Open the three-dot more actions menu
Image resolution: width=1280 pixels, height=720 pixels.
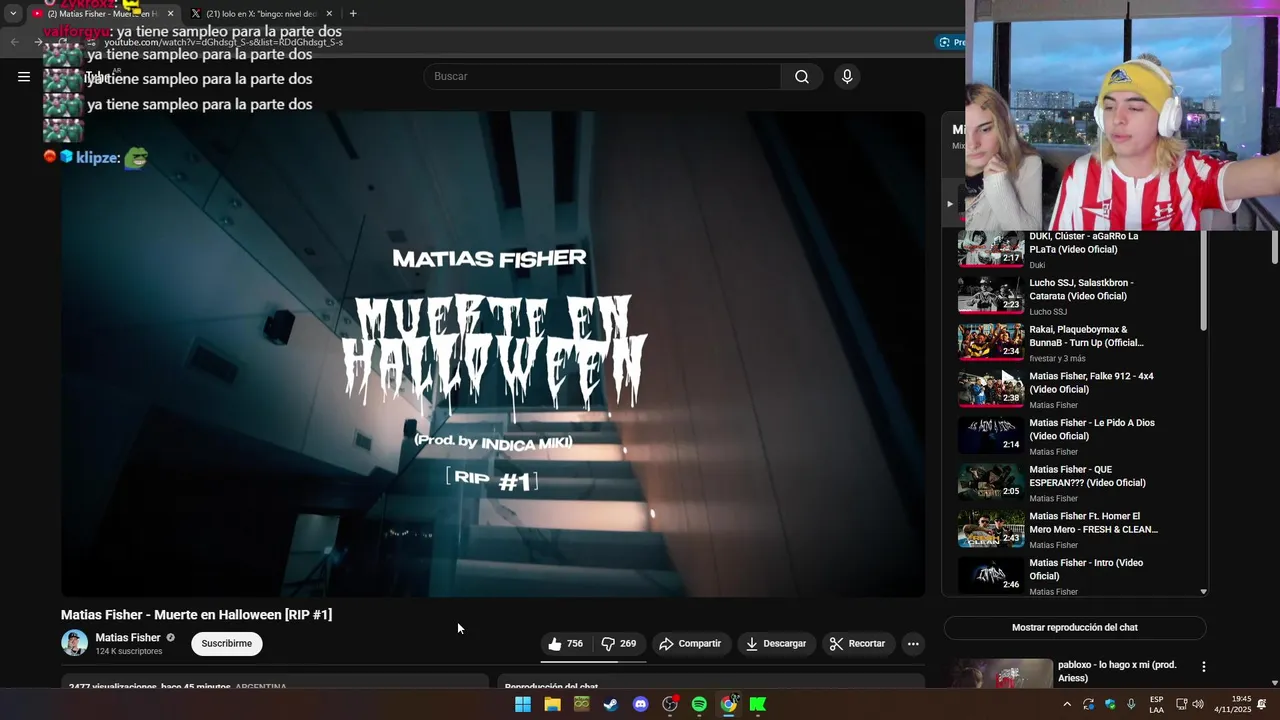point(913,644)
